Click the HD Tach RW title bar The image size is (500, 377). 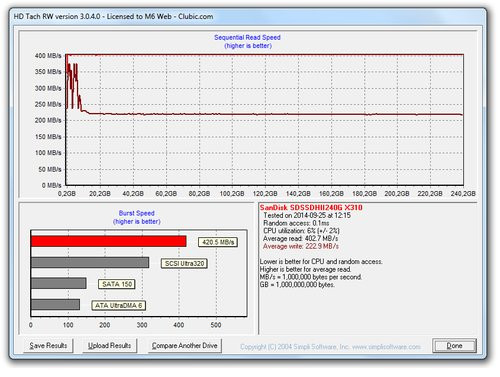pos(248,16)
